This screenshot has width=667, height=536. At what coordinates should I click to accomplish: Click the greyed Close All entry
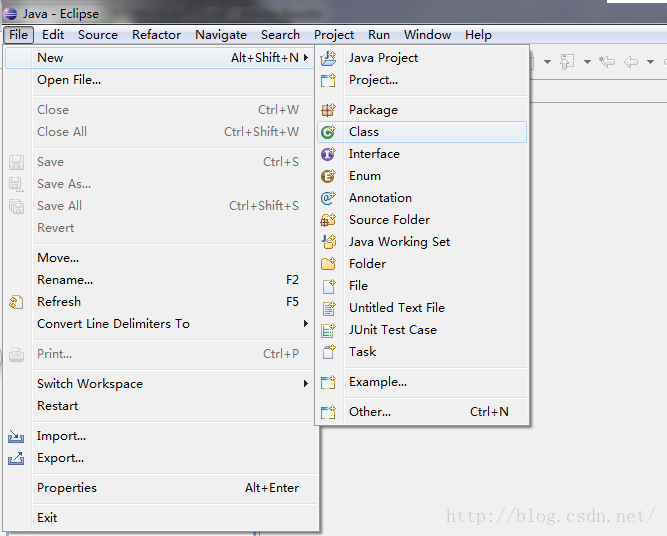tap(161, 132)
